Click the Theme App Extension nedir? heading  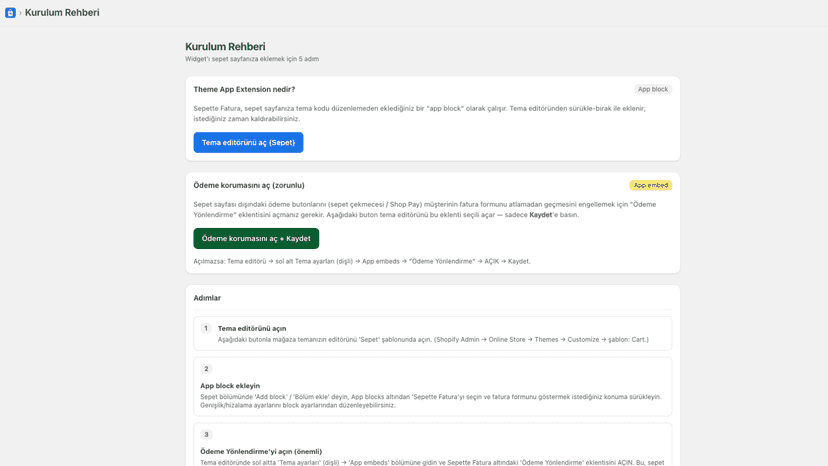point(244,89)
